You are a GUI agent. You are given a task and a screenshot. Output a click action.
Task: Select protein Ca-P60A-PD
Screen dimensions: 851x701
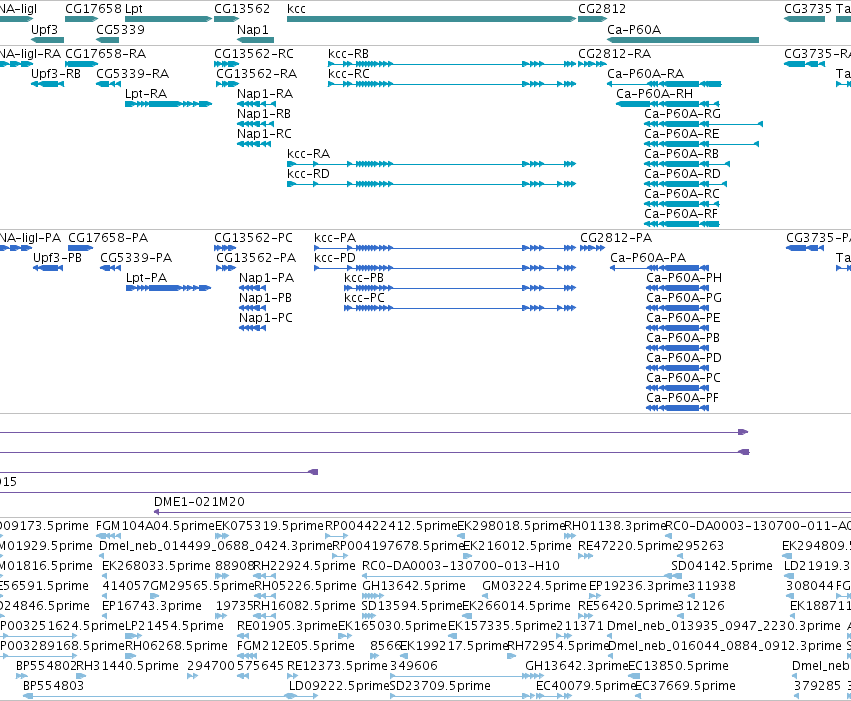[x=684, y=358]
